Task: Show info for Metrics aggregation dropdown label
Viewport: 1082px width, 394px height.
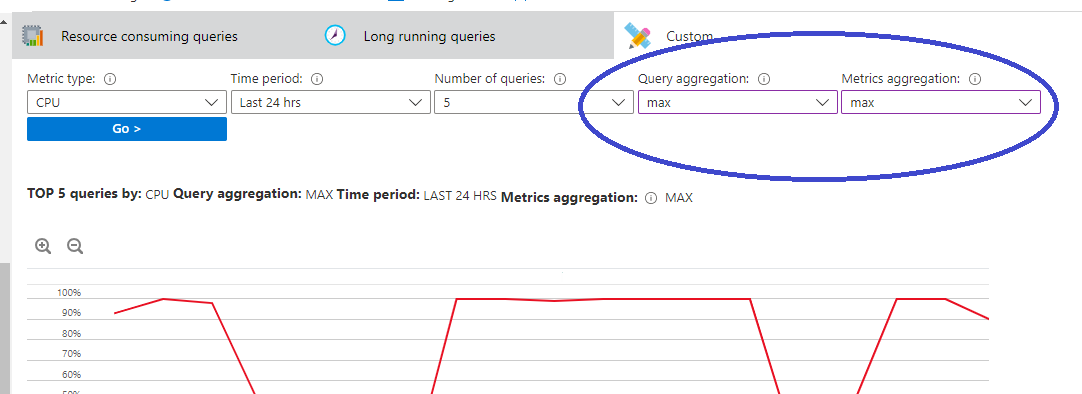Action: [975, 79]
